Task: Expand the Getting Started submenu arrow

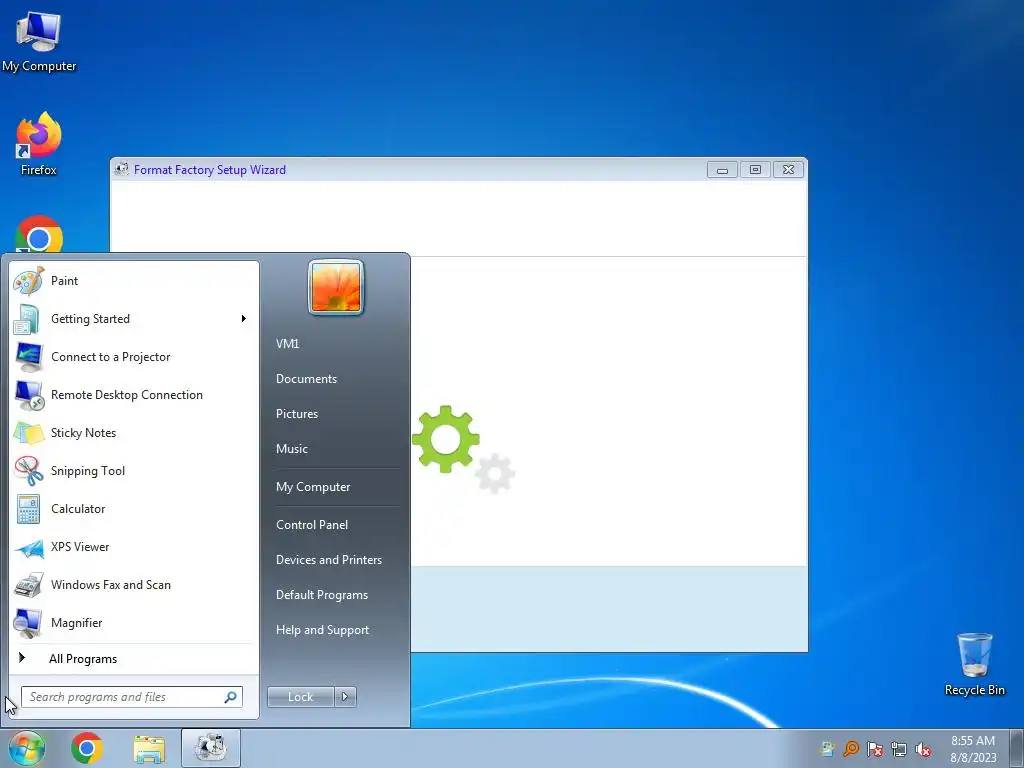Action: click(x=244, y=319)
